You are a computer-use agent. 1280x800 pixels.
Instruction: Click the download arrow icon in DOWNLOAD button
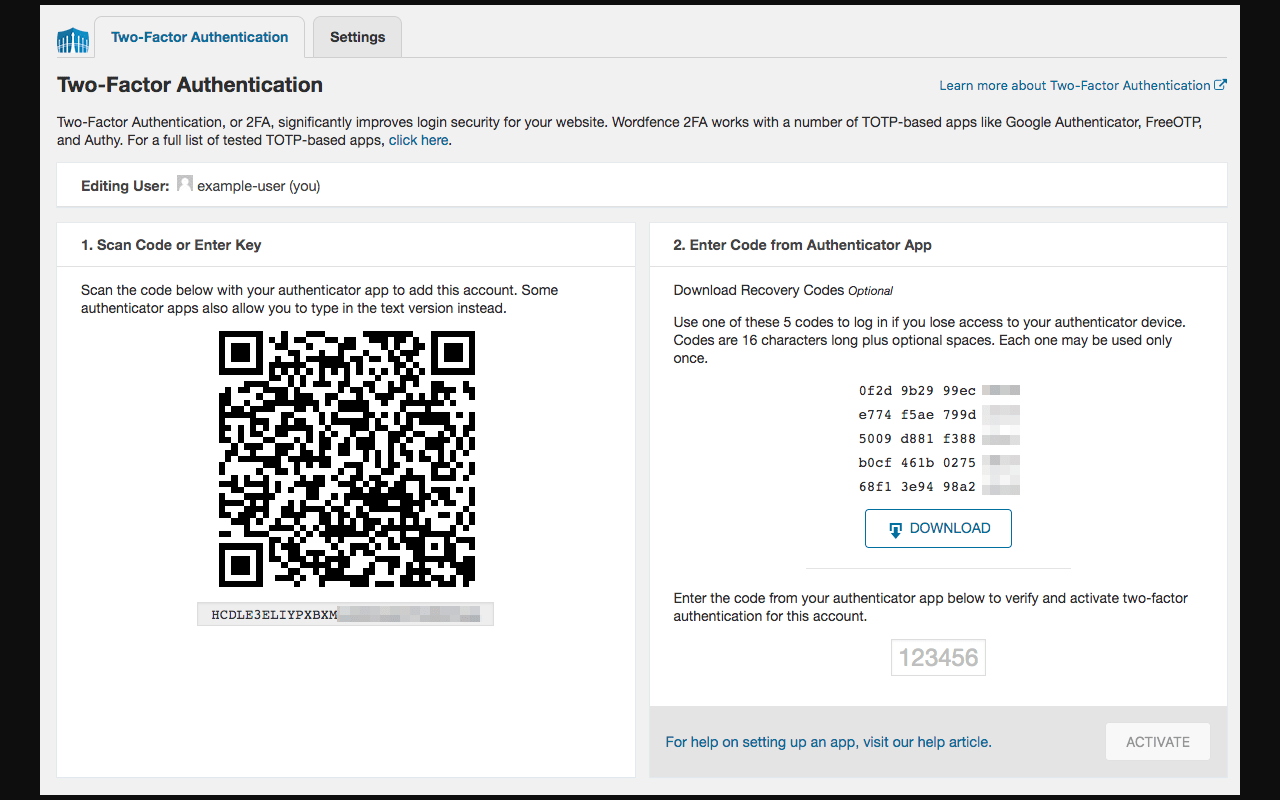click(896, 529)
